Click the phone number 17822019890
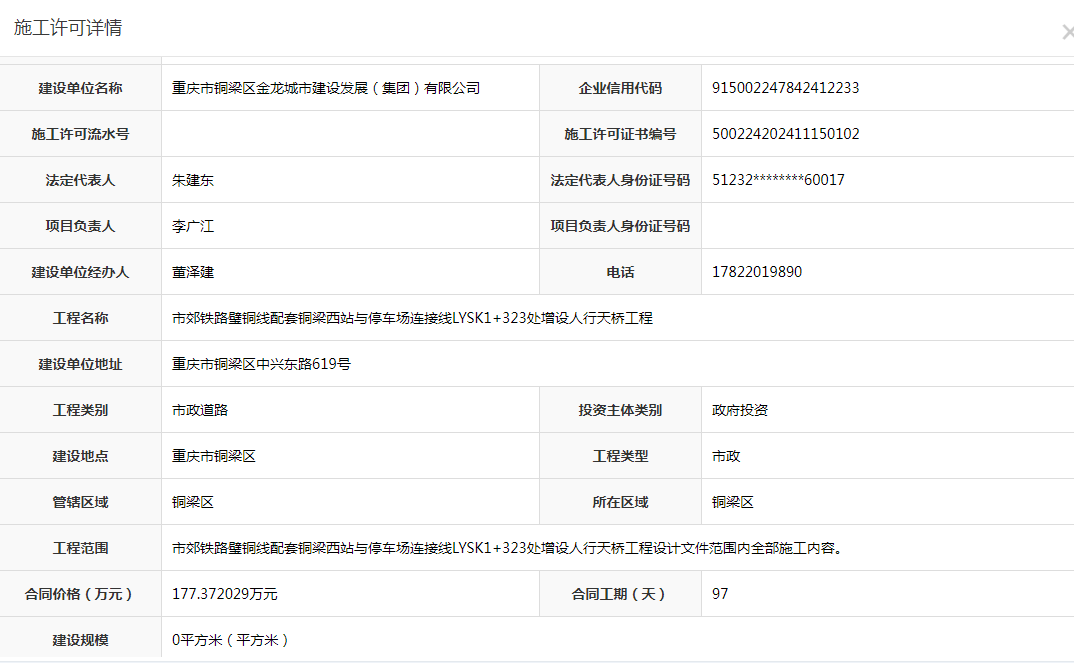The height and width of the screenshot is (663, 1074). (x=756, y=272)
